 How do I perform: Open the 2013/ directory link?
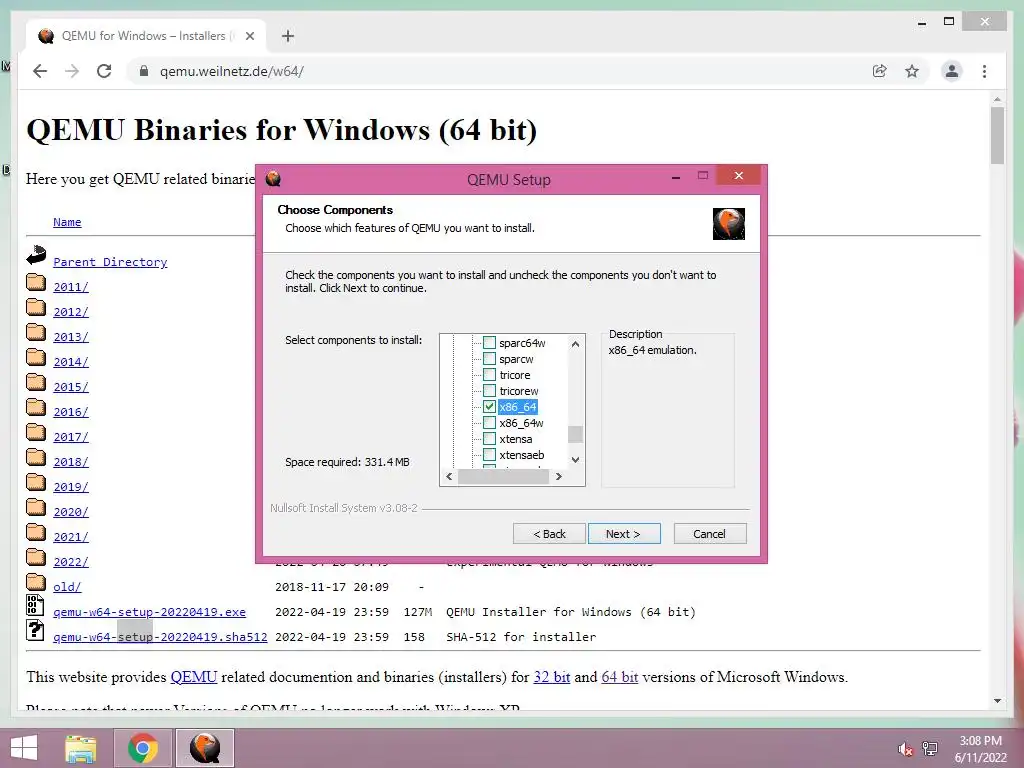(x=71, y=337)
